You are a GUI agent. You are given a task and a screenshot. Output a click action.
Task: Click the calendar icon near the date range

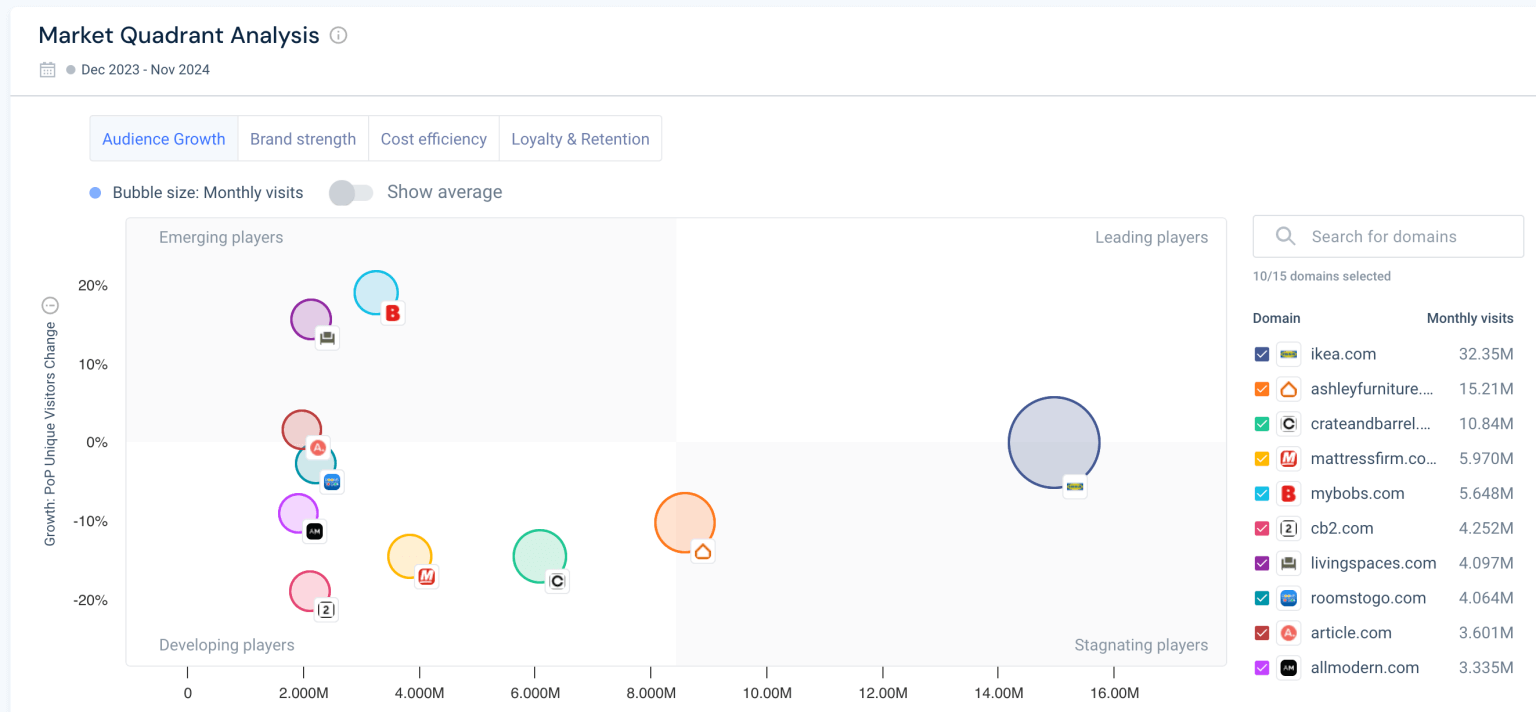coord(46,69)
